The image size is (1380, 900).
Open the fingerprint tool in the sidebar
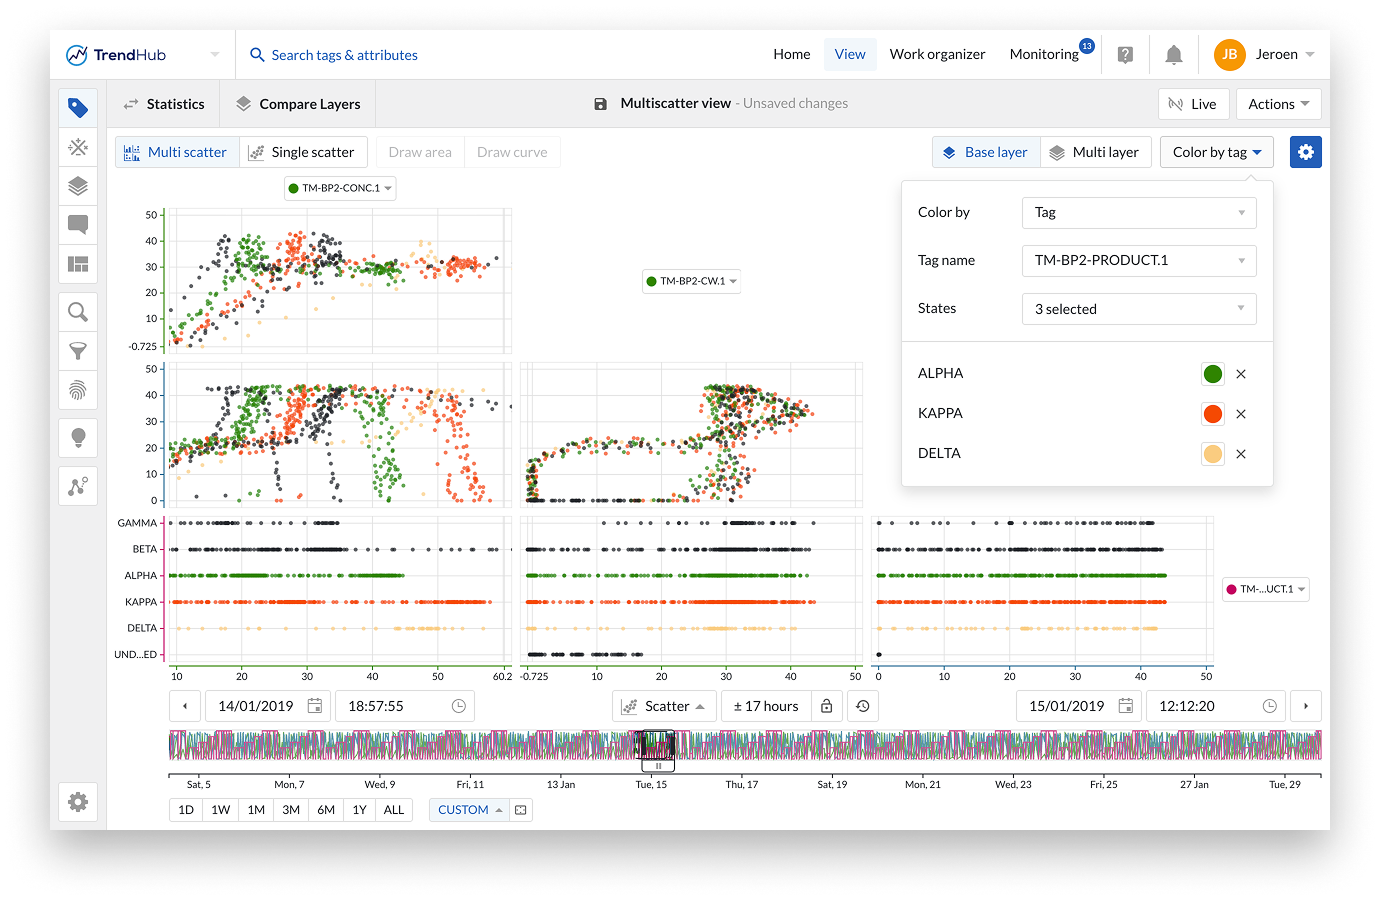coord(78,390)
